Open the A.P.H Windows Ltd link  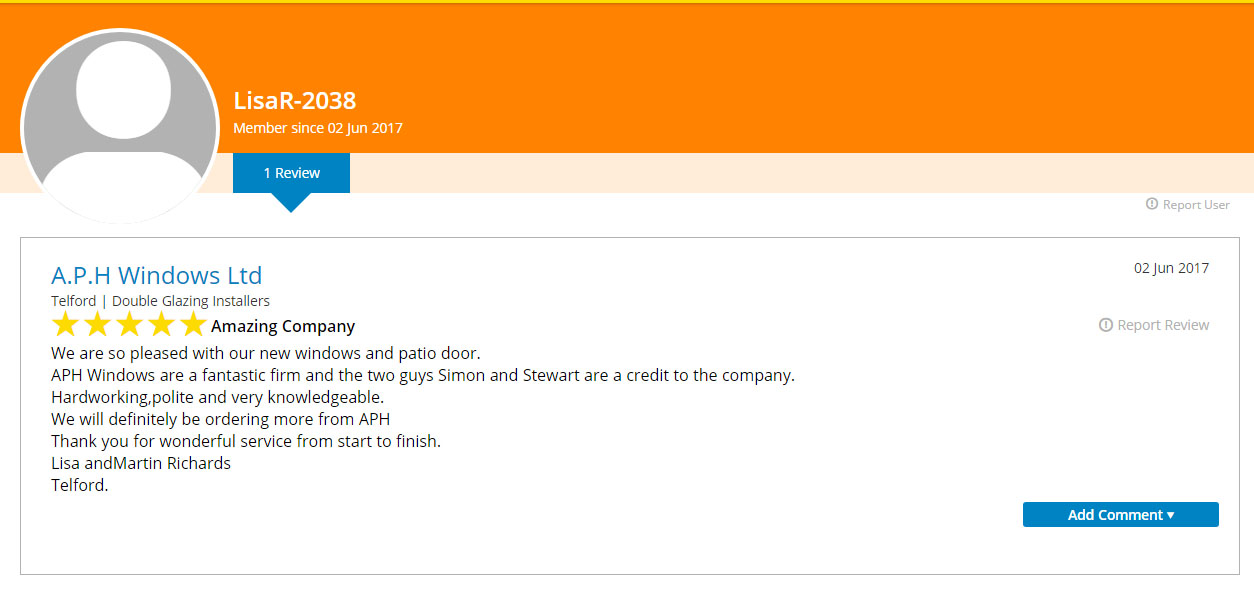(x=157, y=275)
